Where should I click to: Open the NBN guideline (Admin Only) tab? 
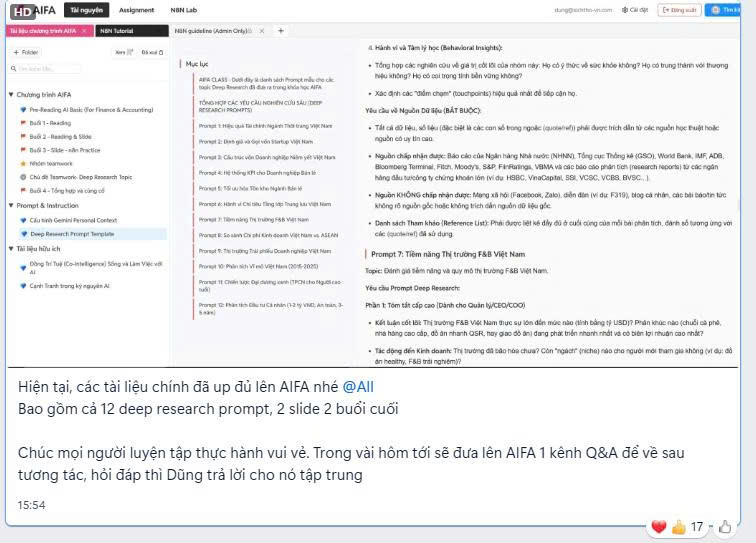pyautogui.click(x=213, y=31)
